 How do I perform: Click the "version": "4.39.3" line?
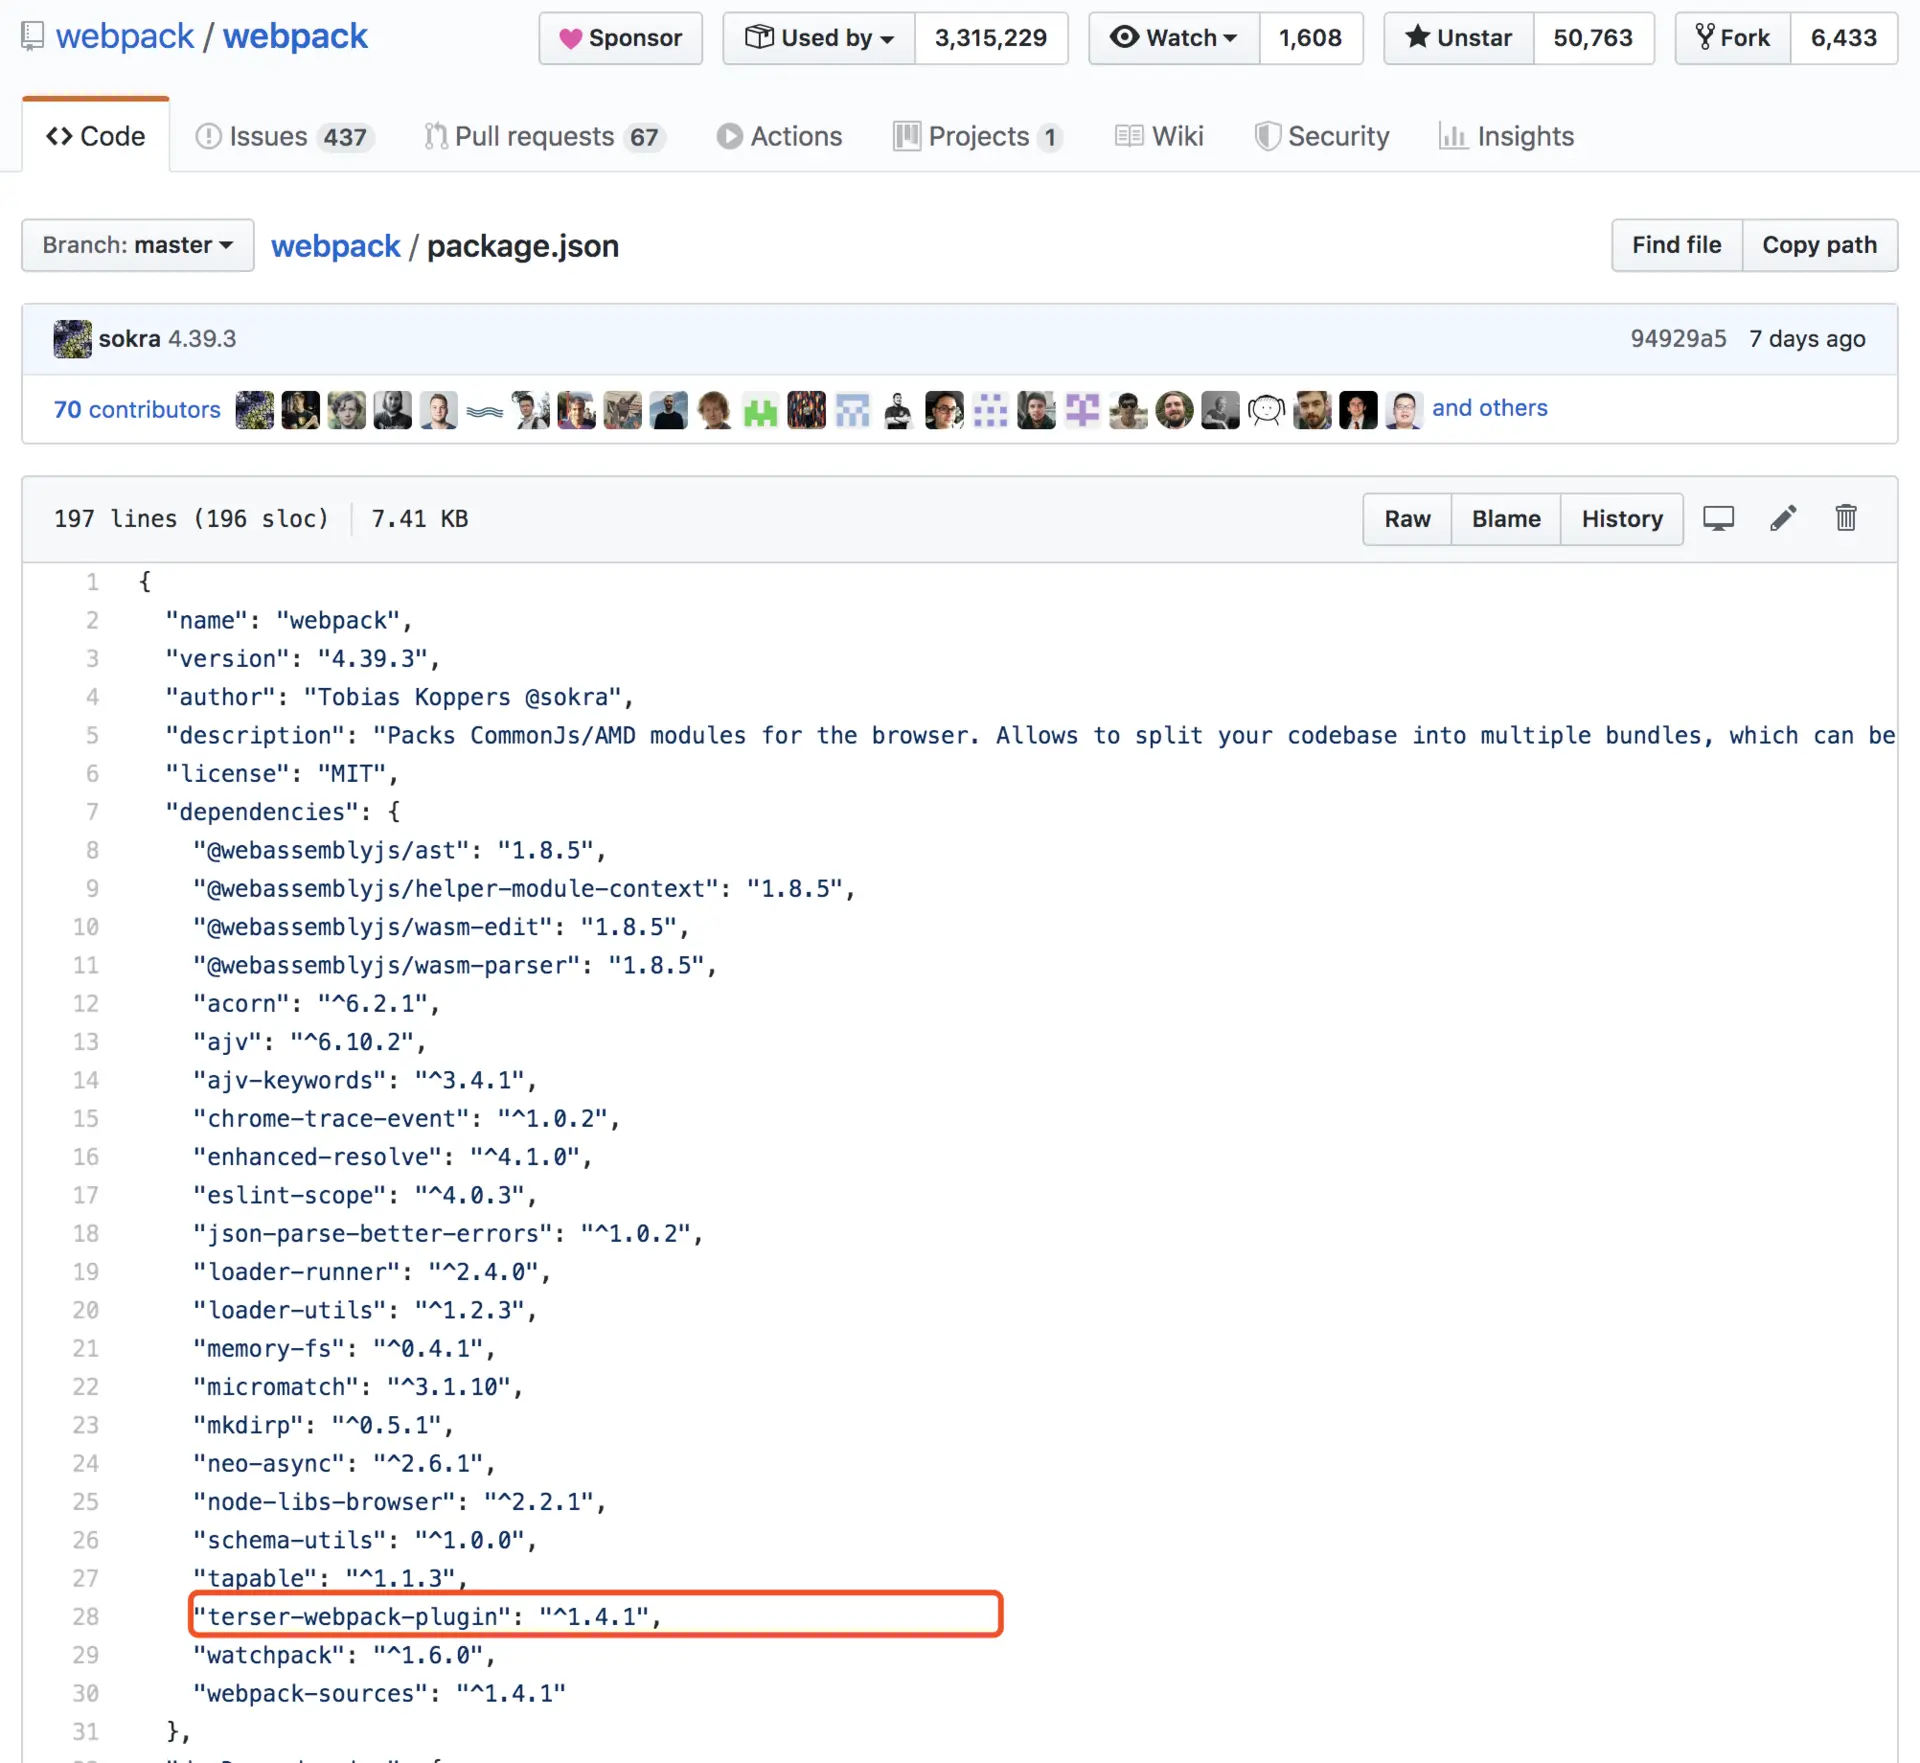click(x=303, y=659)
